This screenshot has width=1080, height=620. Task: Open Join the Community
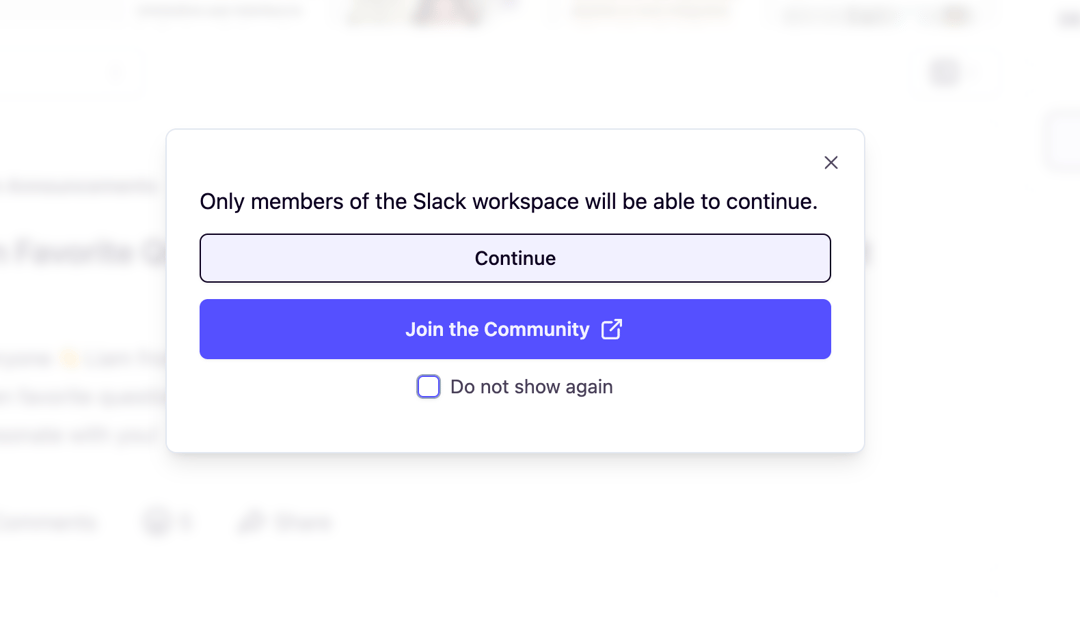[x=515, y=328]
